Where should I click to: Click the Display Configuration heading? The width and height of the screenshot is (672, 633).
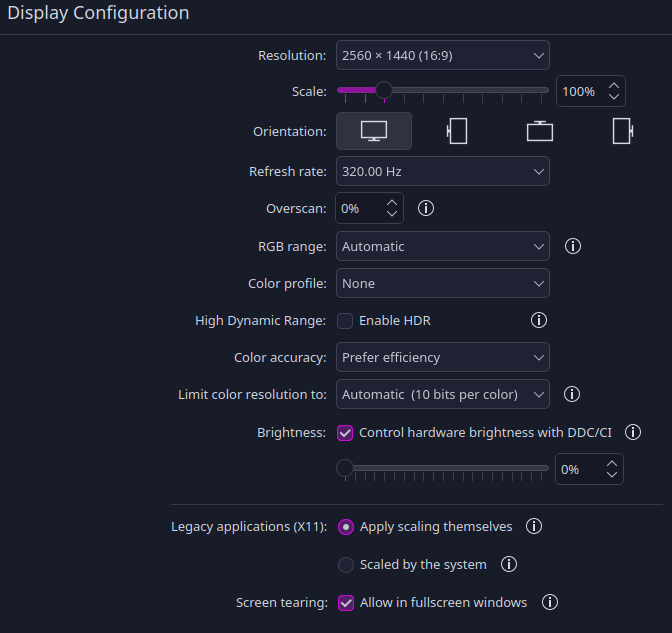[x=98, y=13]
